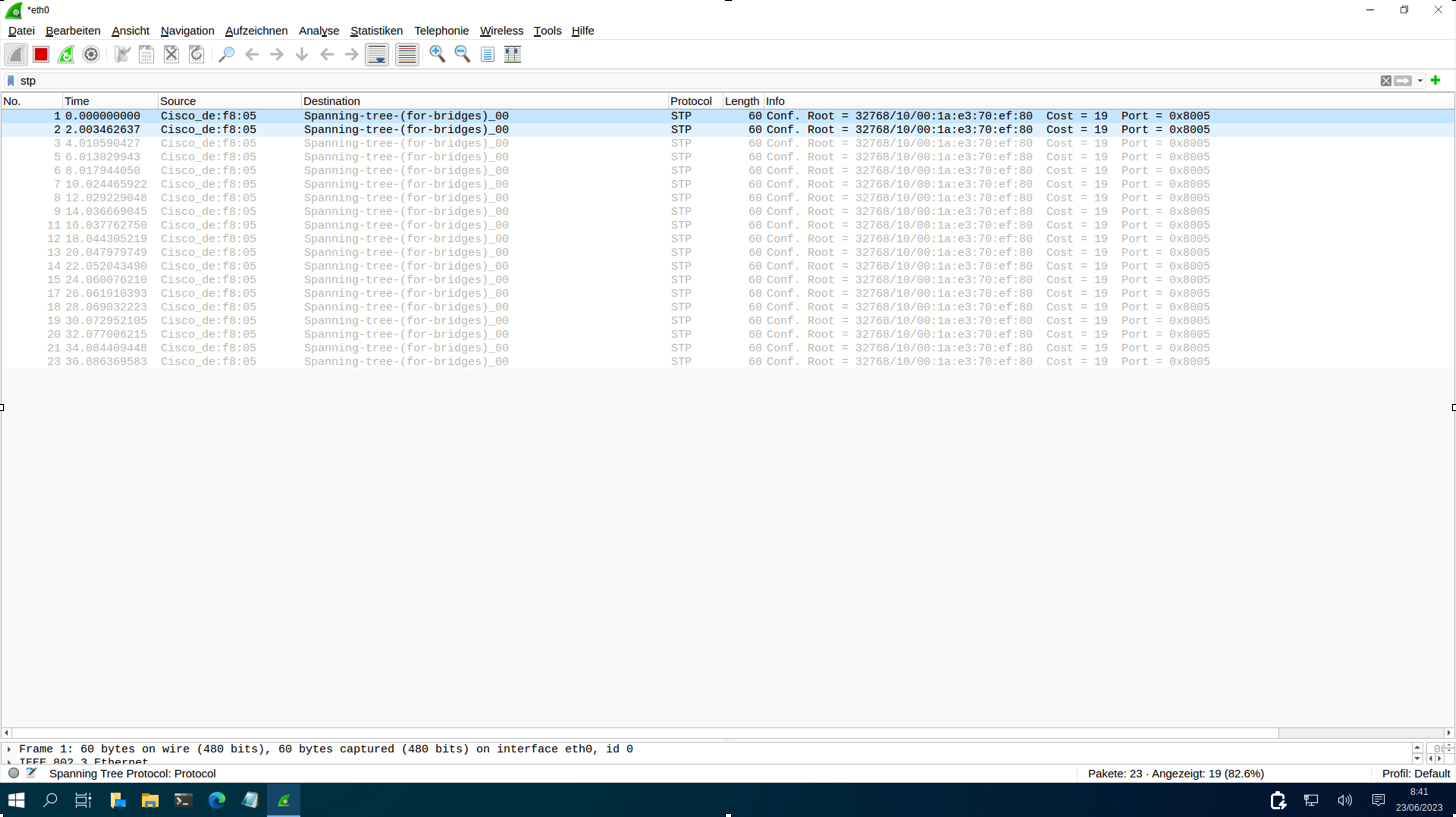Restart the current capture
Image resolution: width=1456 pixels, height=817 pixels.
pyautogui.click(x=66, y=54)
